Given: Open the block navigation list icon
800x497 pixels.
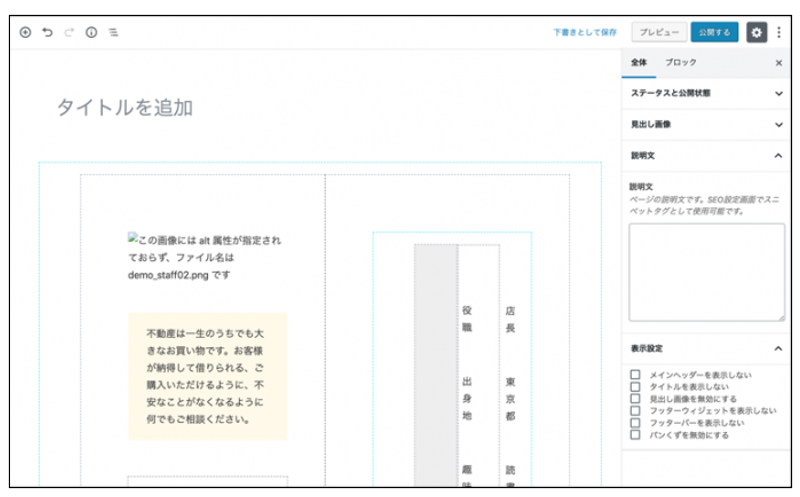Looking at the screenshot, I should click(x=113, y=32).
